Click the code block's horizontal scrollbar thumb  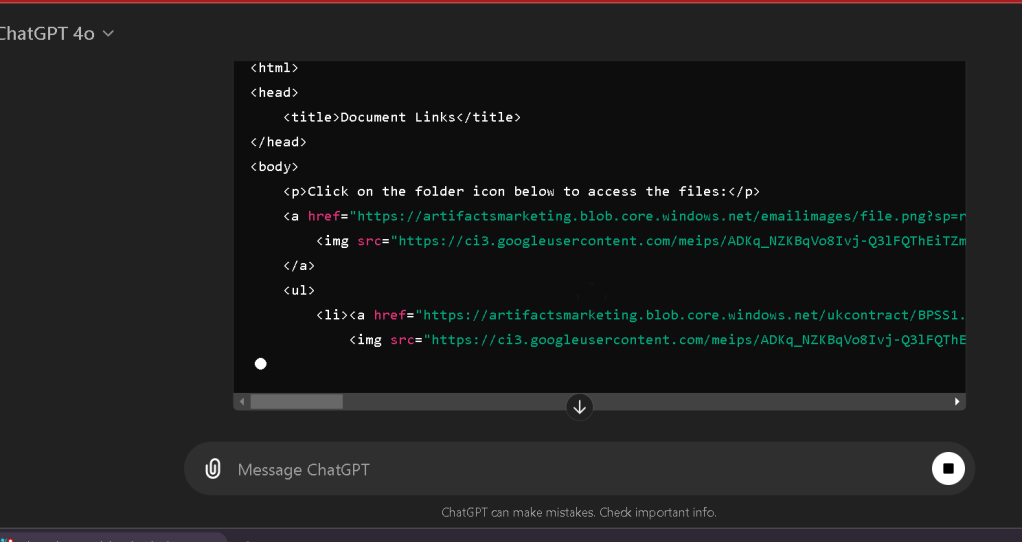coord(297,401)
